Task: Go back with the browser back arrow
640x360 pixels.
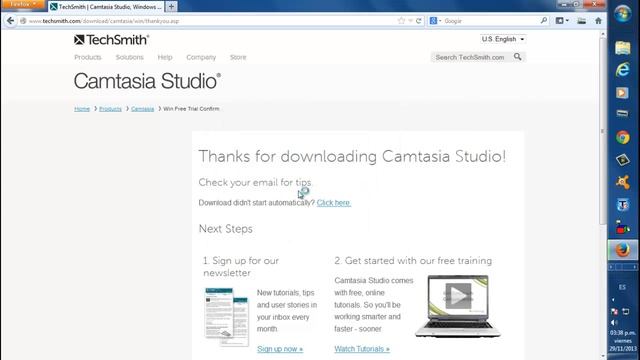Action: [x=10, y=20]
